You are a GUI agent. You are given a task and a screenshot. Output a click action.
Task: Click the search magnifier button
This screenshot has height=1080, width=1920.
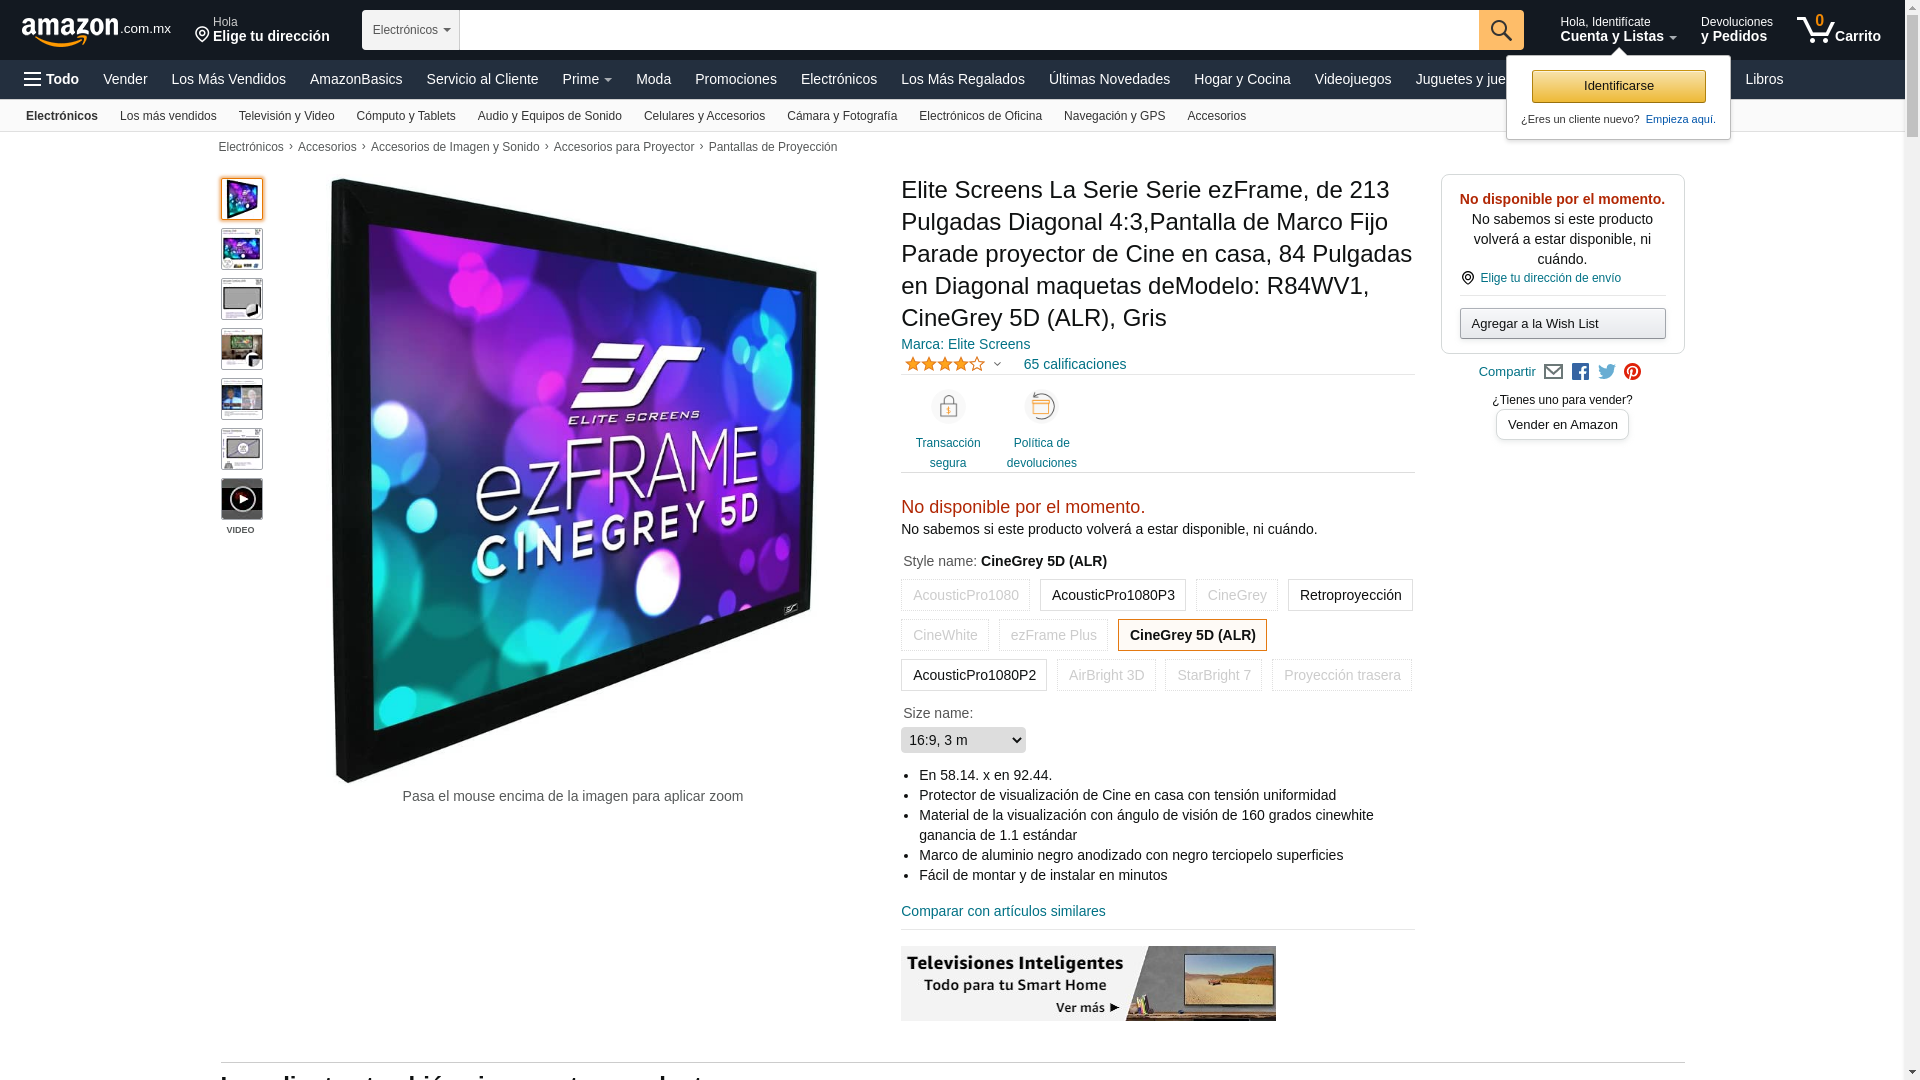(1501, 30)
